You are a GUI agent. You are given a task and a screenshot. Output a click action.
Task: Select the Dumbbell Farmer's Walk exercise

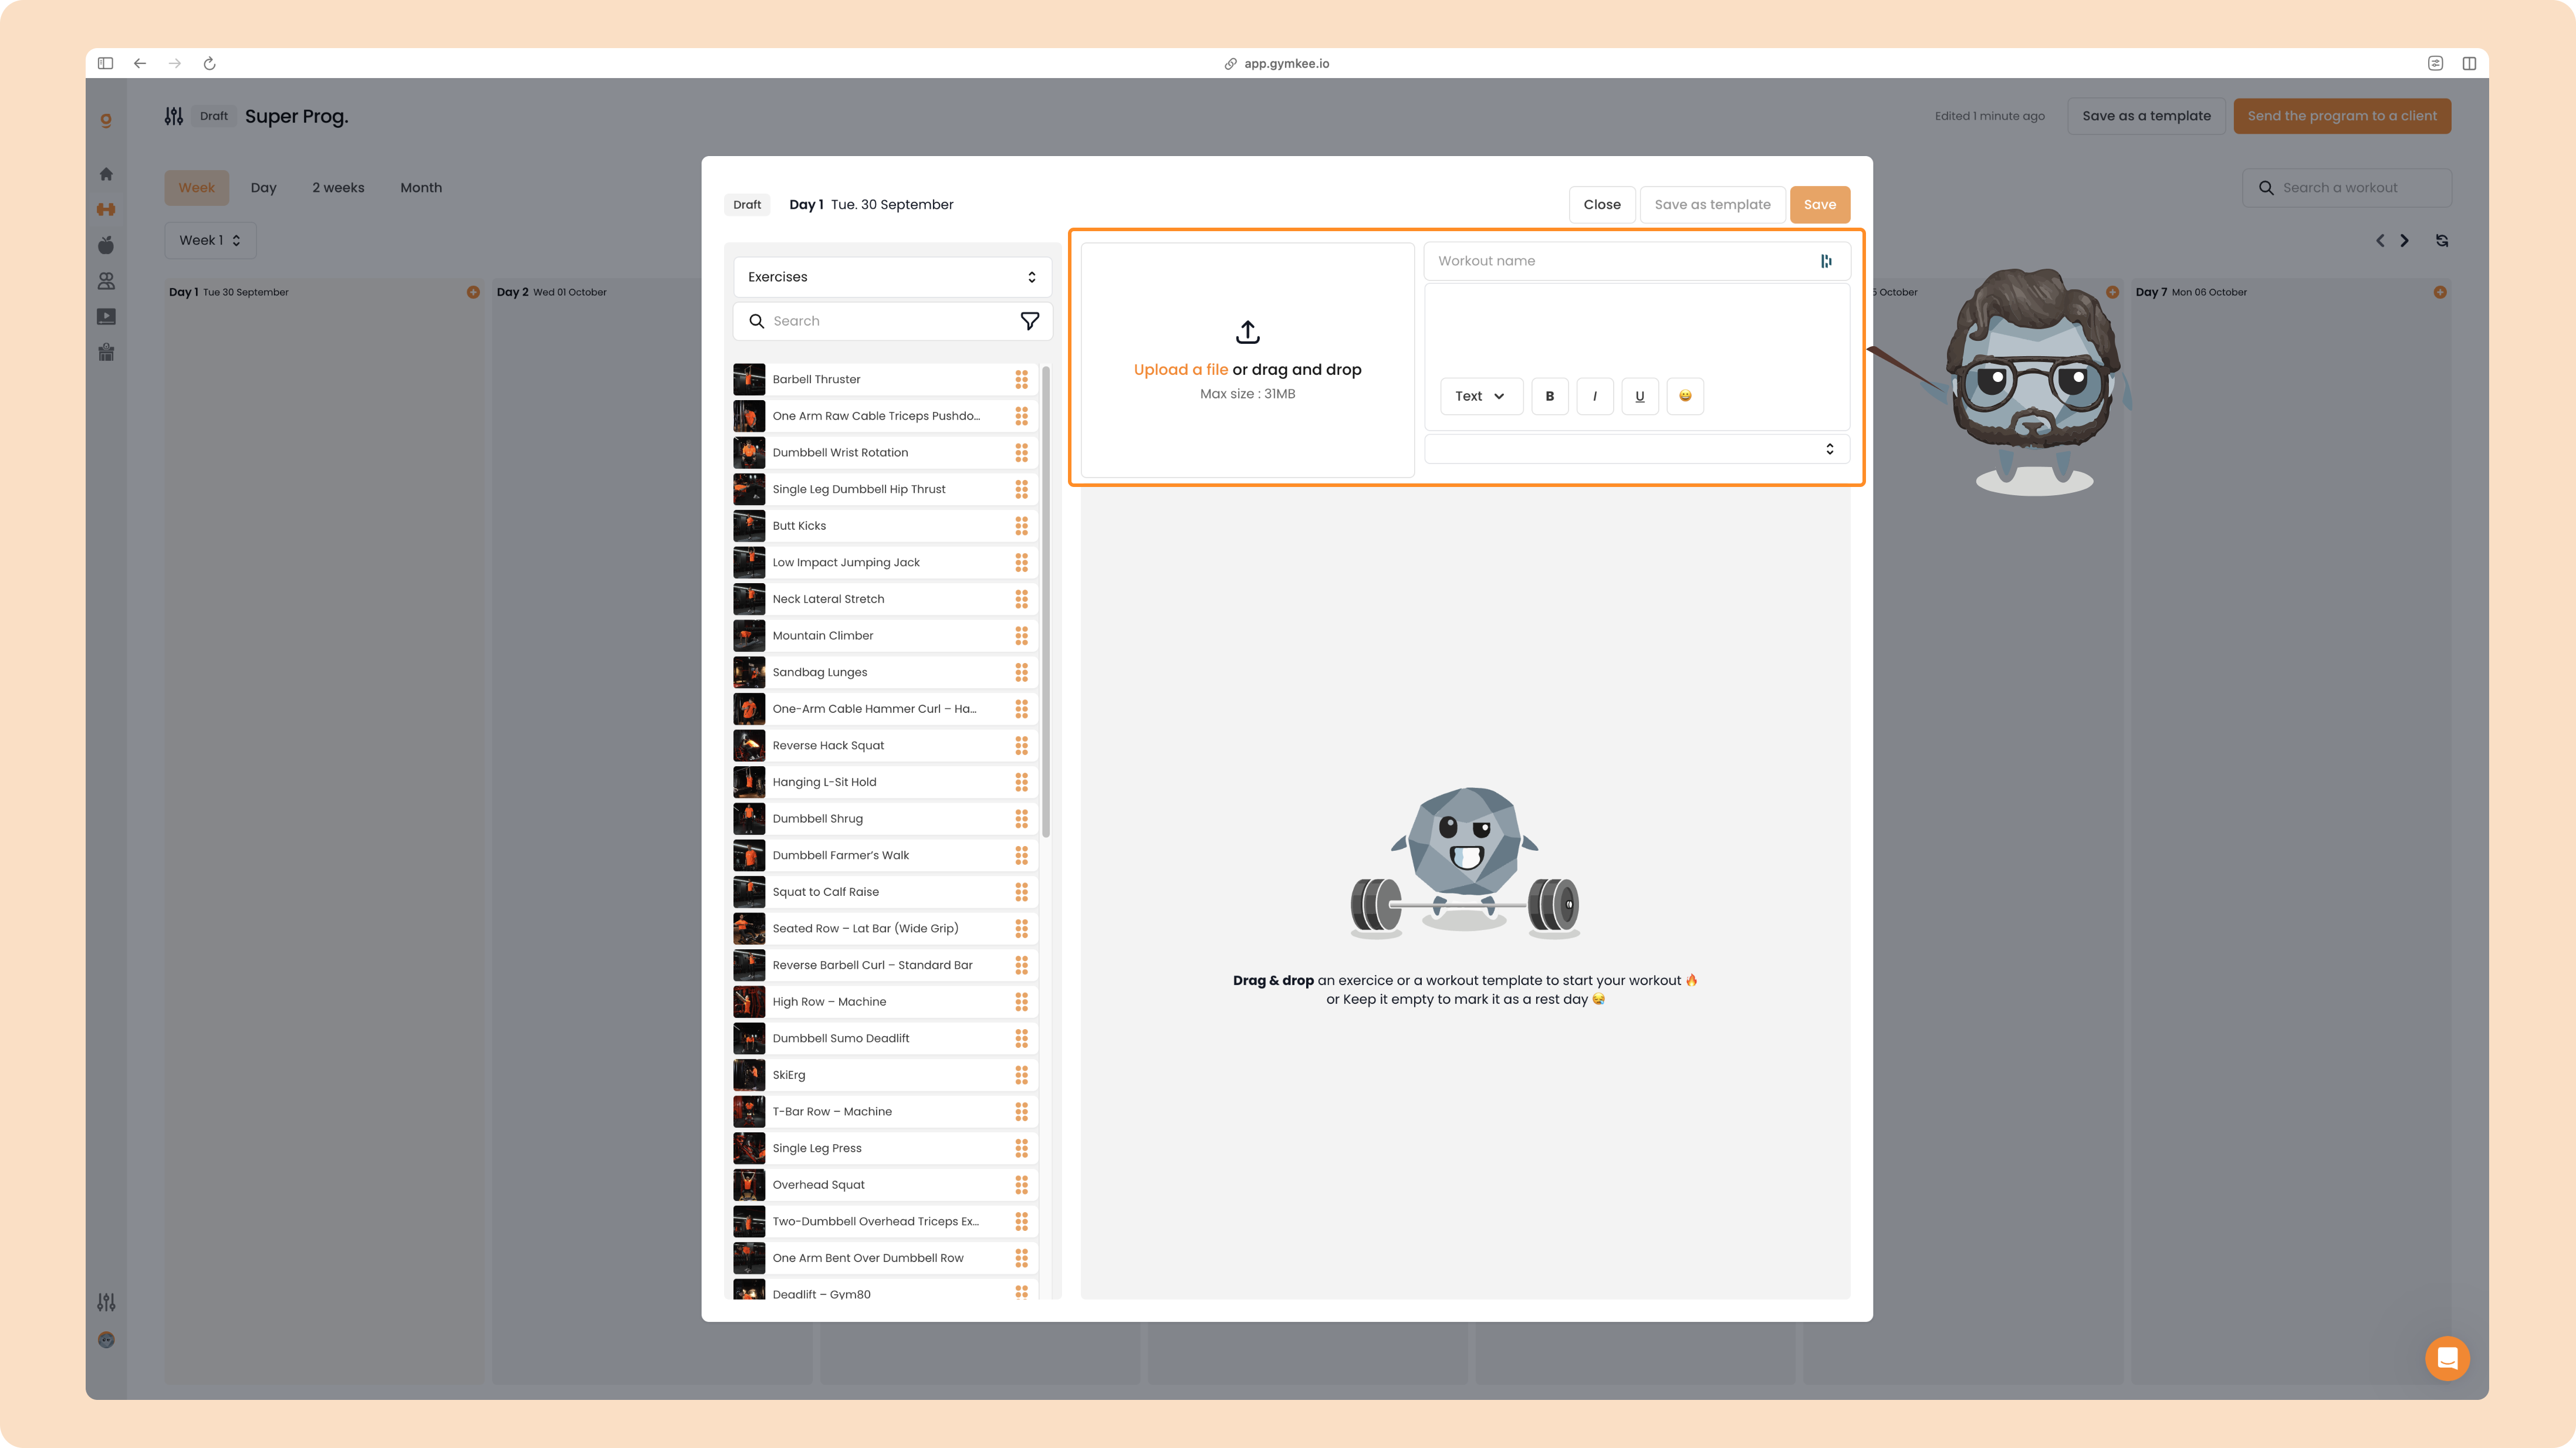point(885,855)
